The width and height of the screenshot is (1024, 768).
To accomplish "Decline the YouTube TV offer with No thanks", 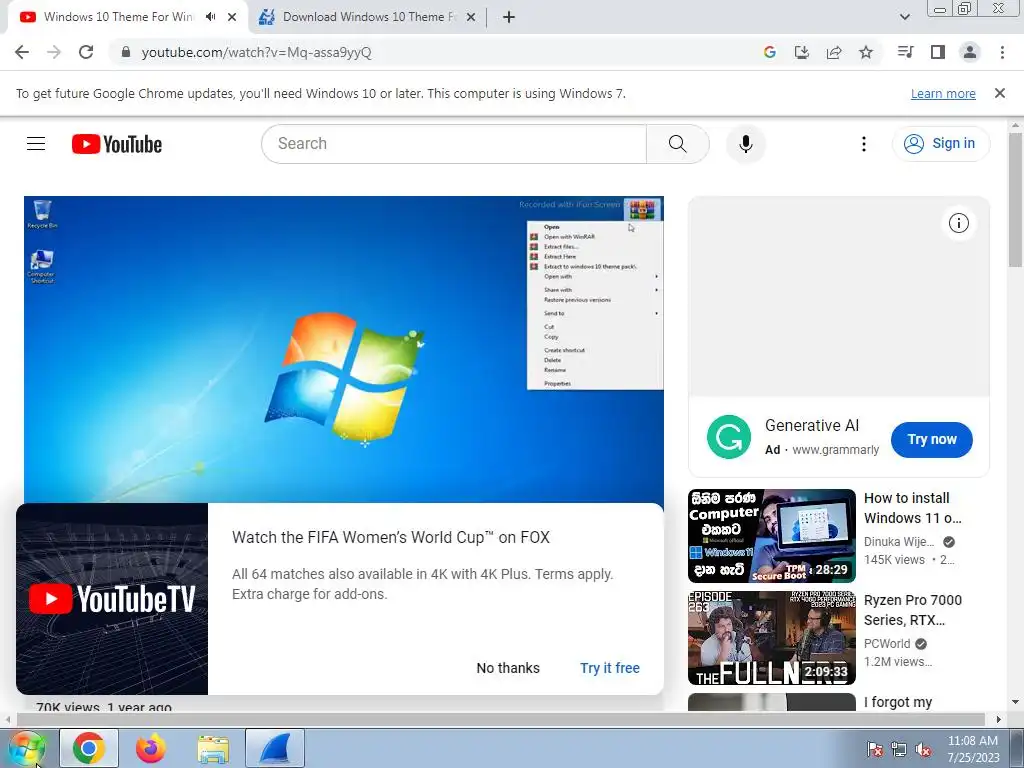I will click(508, 668).
